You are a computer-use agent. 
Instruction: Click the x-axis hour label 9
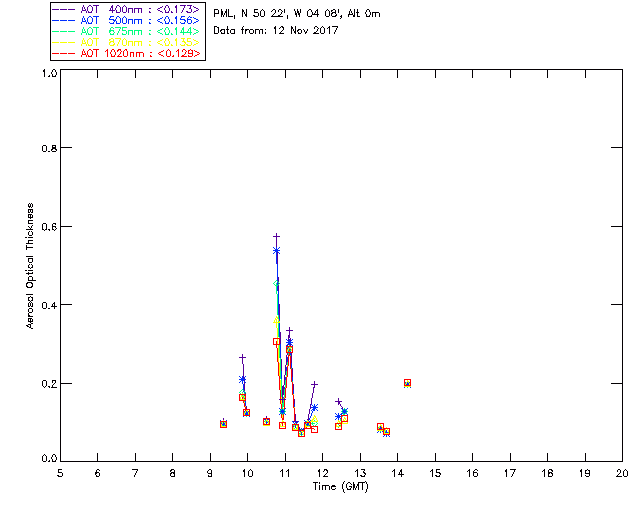coord(210,473)
